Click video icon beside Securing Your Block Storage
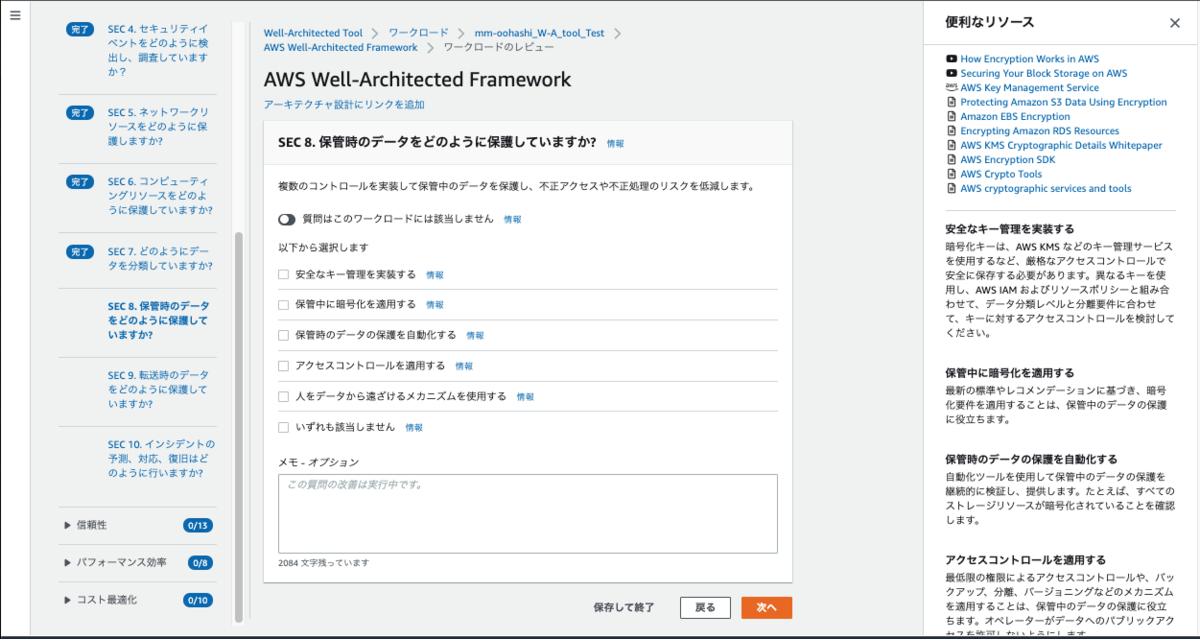1200x639 pixels. (951, 73)
